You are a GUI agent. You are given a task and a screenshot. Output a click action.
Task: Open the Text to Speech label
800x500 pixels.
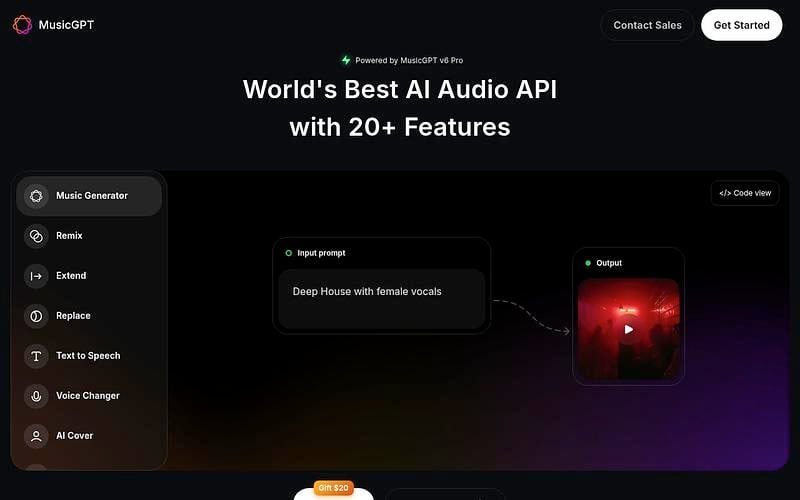(x=88, y=356)
